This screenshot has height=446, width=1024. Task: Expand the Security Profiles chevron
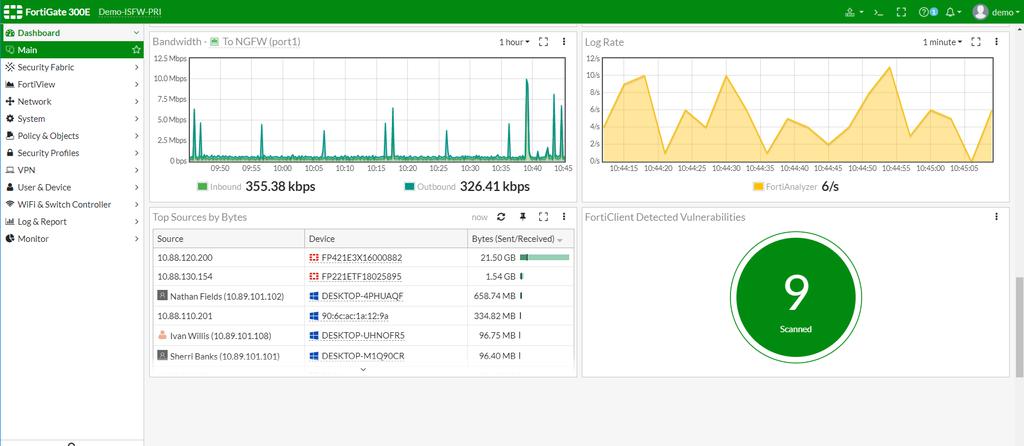(x=136, y=153)
